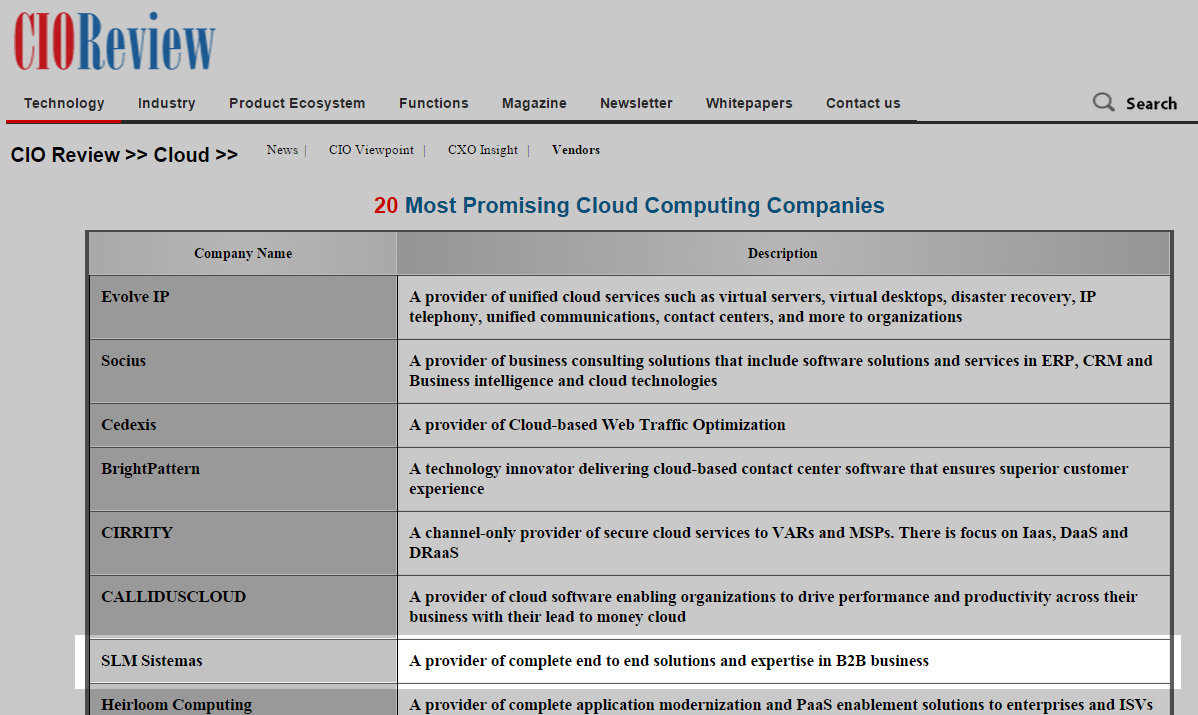The width and height of the screenshot is (1198, 715).
Task: Click the Cedexis Web Traffic Optimization description
Action: 597,425
